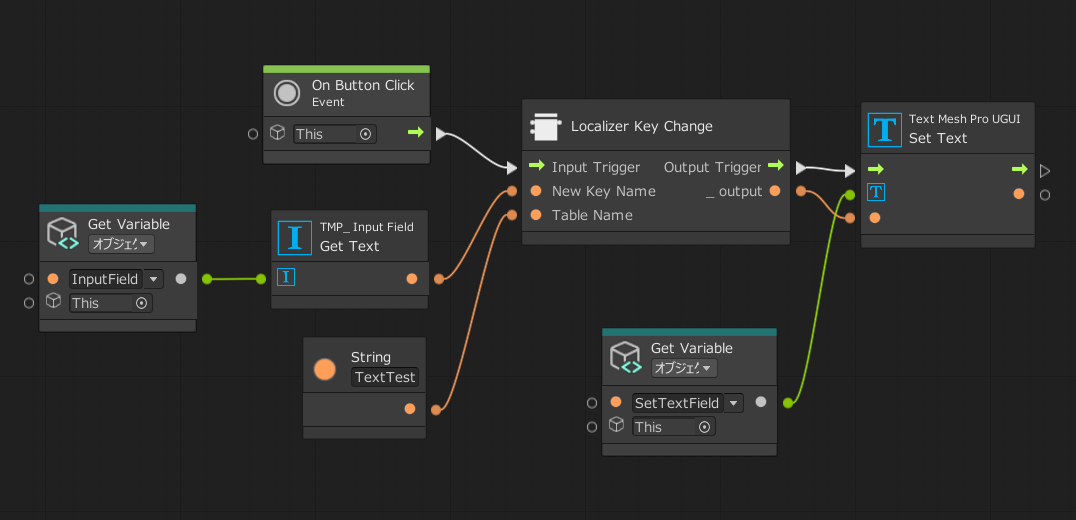Click the empty circle port left of InputField name

coord(29,279)
